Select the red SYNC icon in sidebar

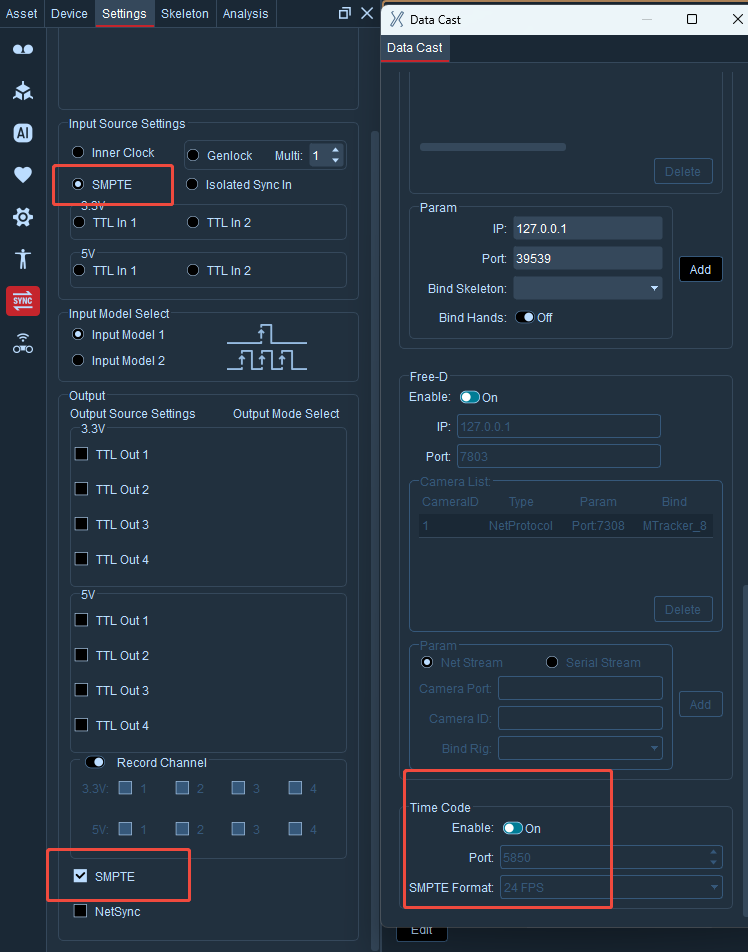coord(23,301)
